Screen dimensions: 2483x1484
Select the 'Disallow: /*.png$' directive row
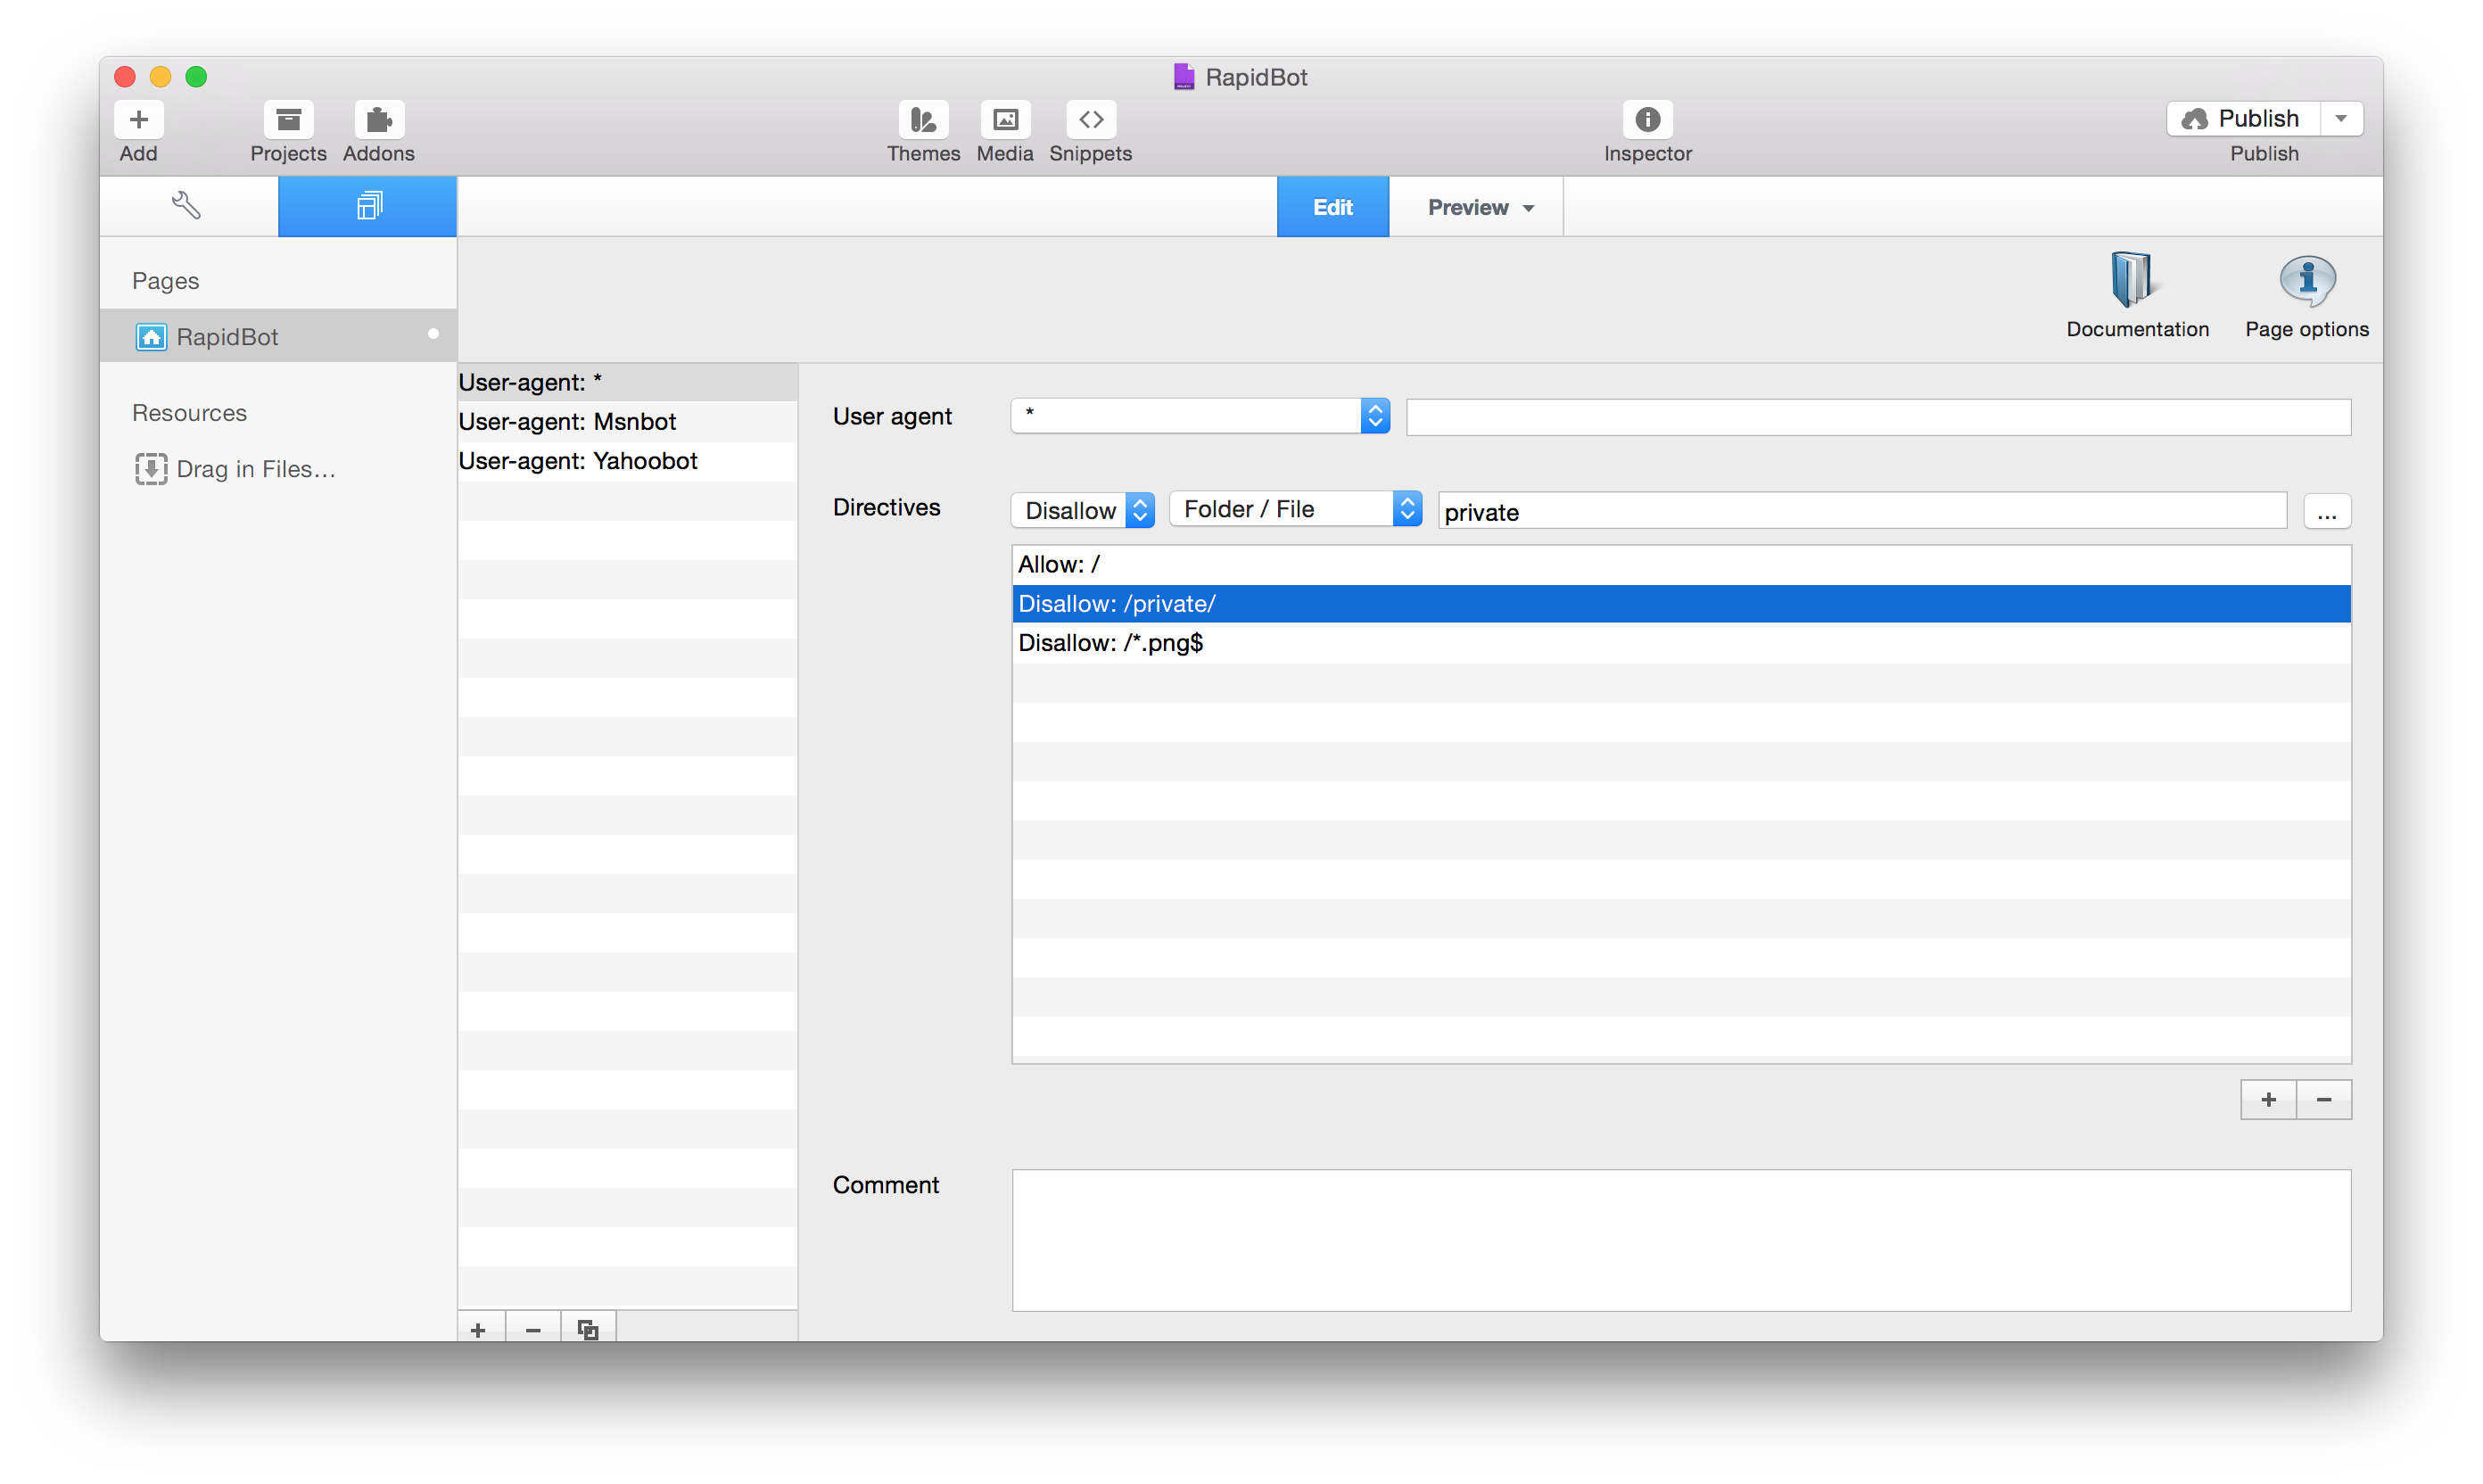[x=1680, y=642]
